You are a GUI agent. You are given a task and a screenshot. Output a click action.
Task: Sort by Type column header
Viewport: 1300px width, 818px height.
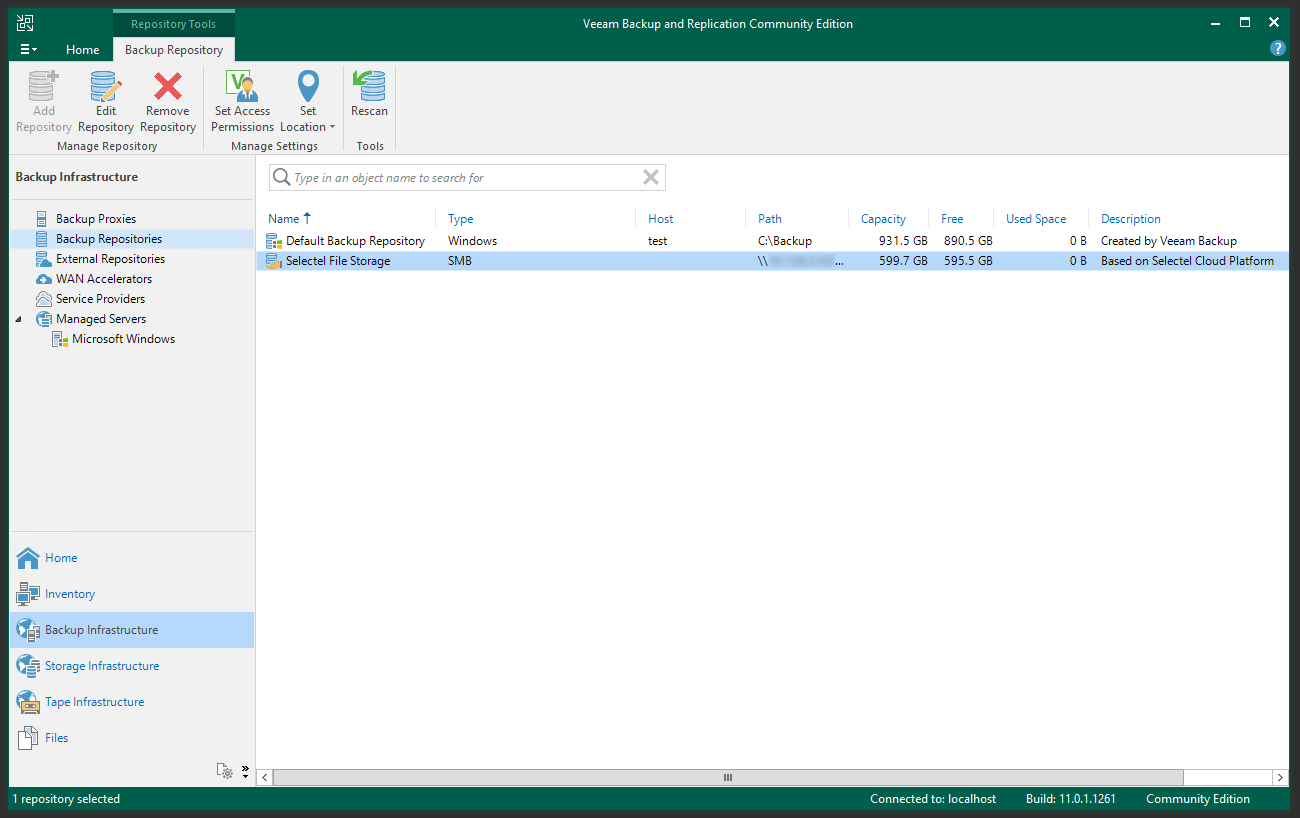[x=461, y=219]
